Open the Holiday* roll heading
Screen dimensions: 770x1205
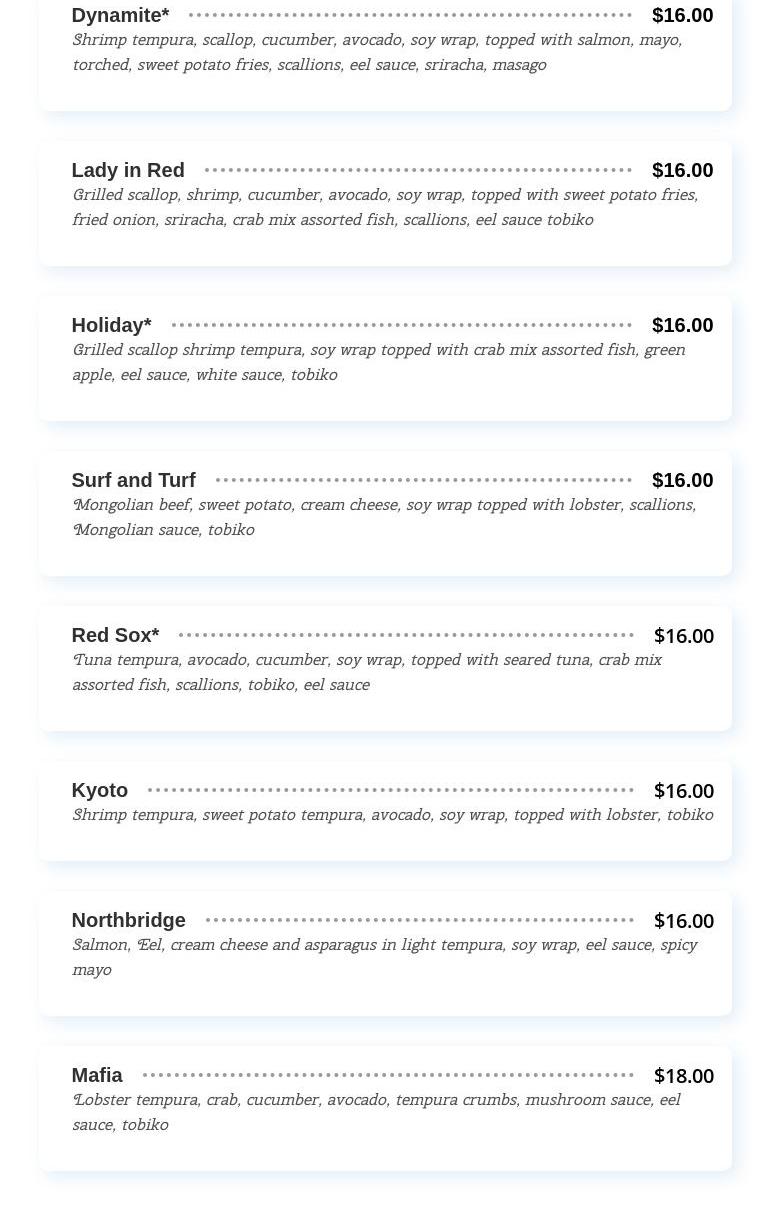pos(111,325)
